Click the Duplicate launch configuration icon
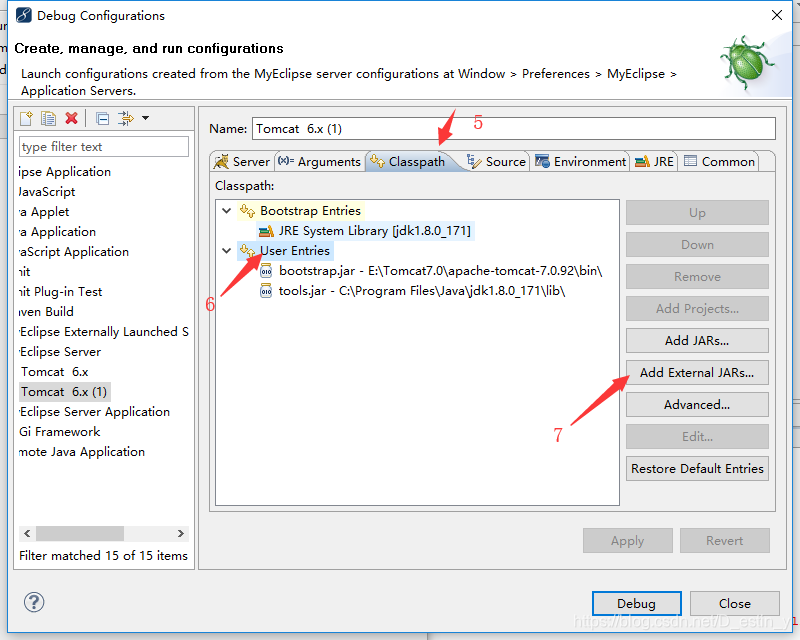800x640 pixels. (x=48, y=118)
